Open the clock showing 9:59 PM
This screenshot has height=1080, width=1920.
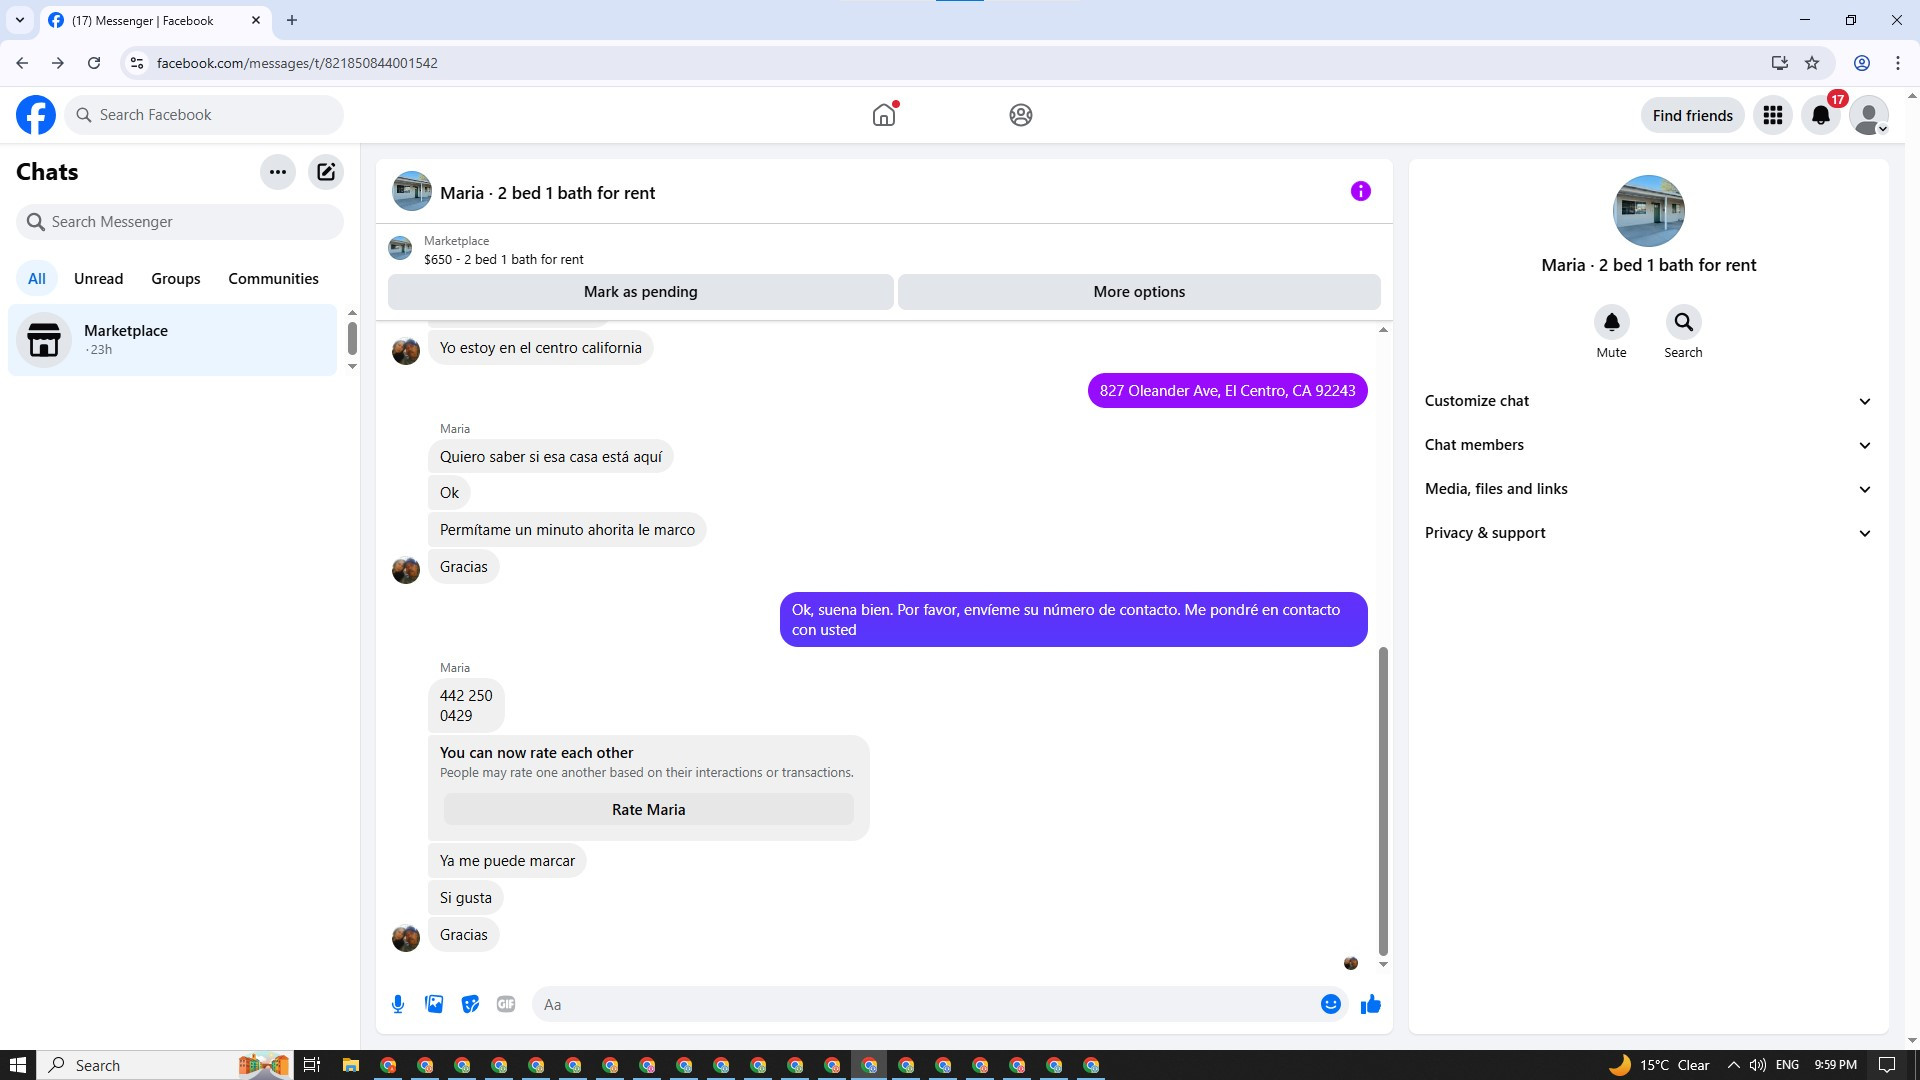coord(1836,1065)
